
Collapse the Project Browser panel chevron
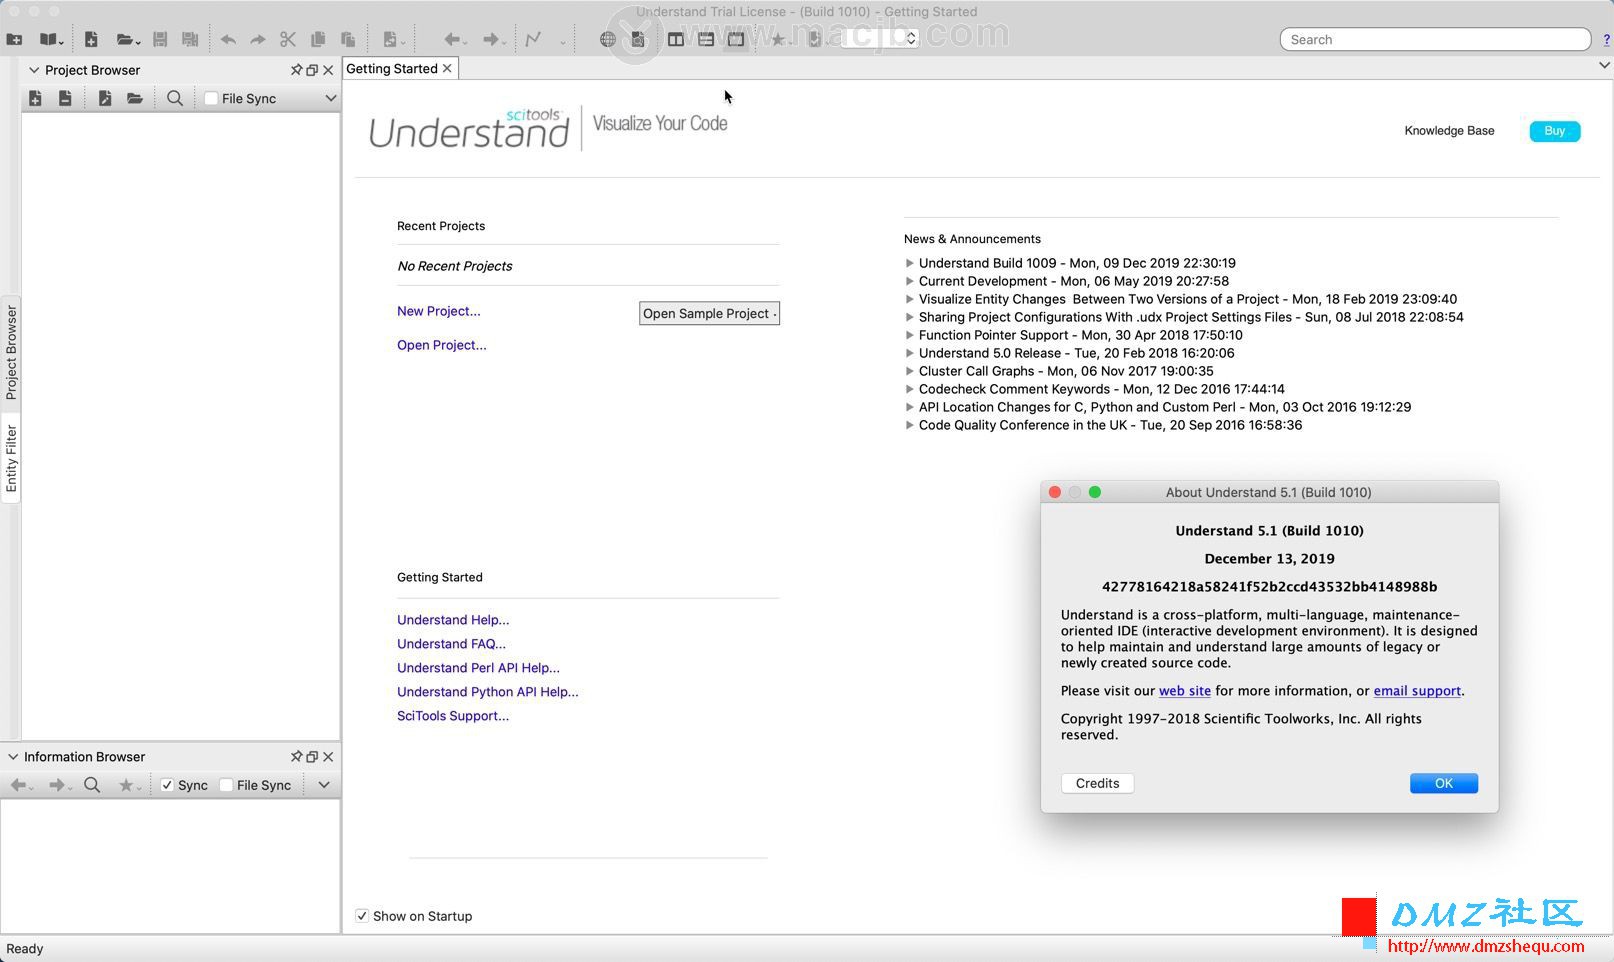(x=34, y=70)
